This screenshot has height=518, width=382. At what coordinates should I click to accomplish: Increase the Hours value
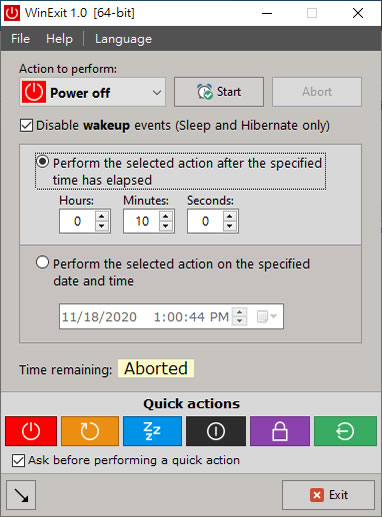[x=102, y=216]
